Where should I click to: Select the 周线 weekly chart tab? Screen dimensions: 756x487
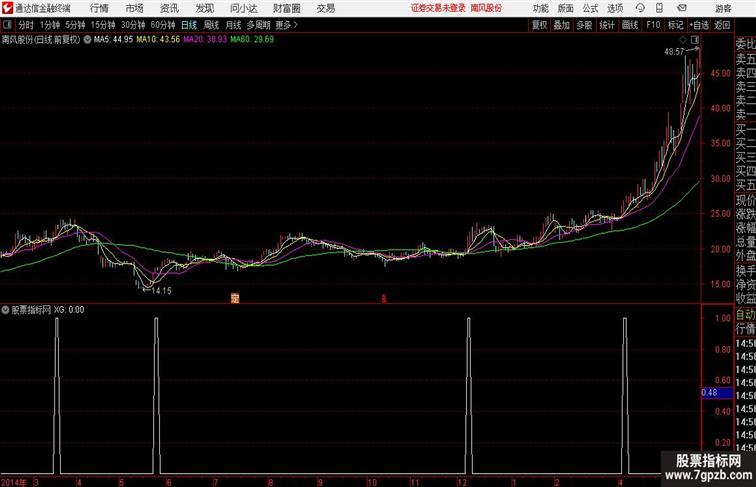pos(211,25)
